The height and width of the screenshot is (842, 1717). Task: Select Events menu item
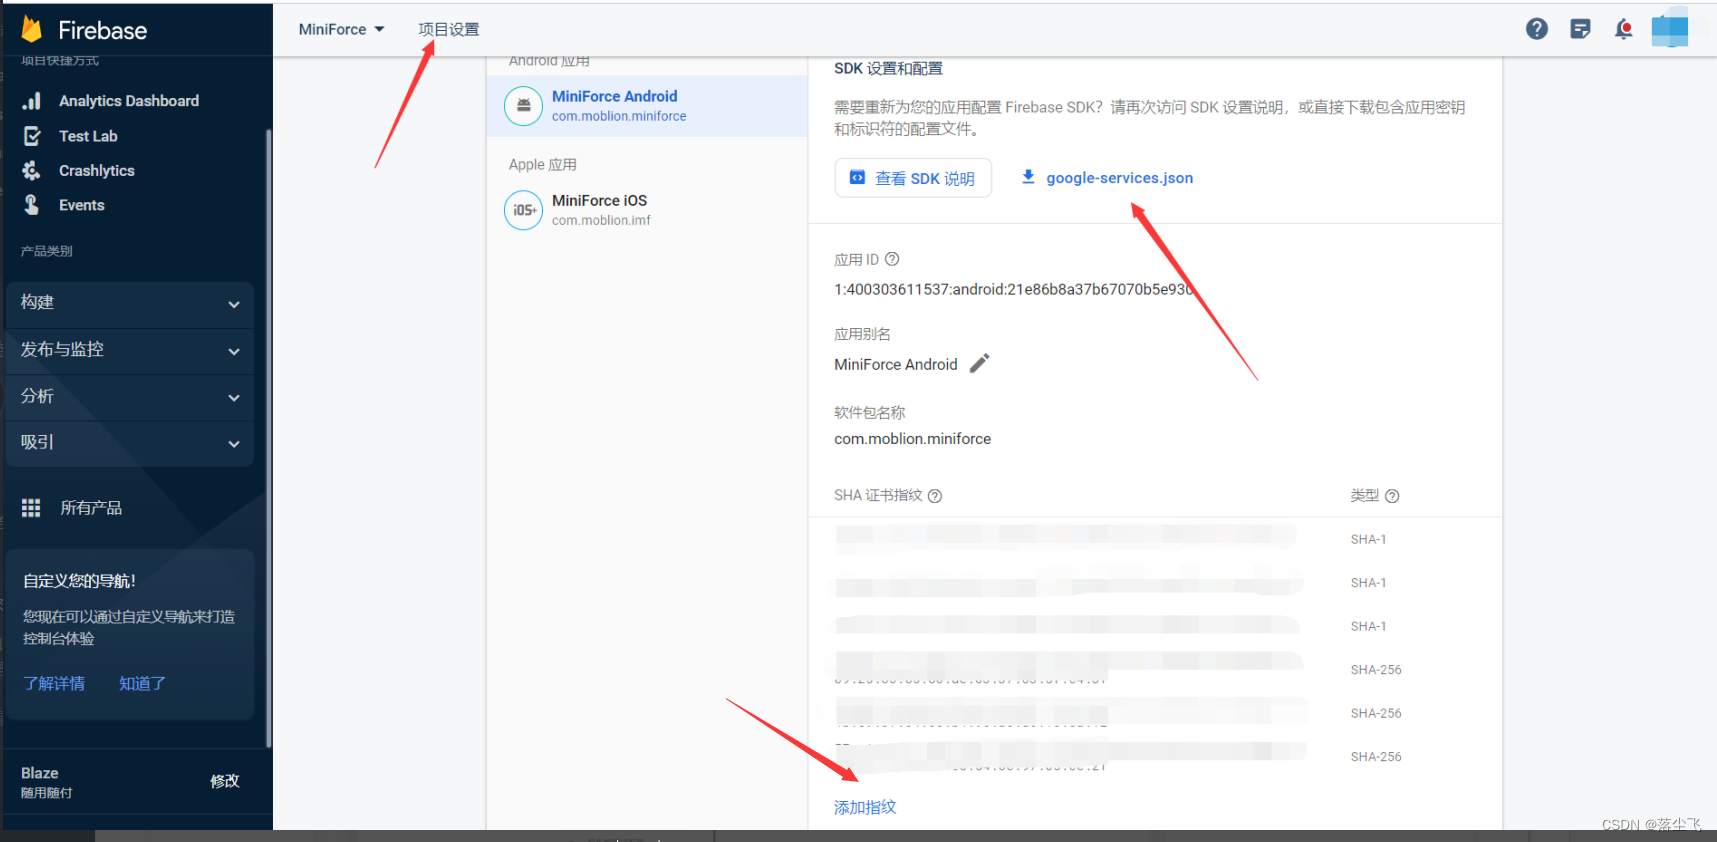tap(82, 205)
